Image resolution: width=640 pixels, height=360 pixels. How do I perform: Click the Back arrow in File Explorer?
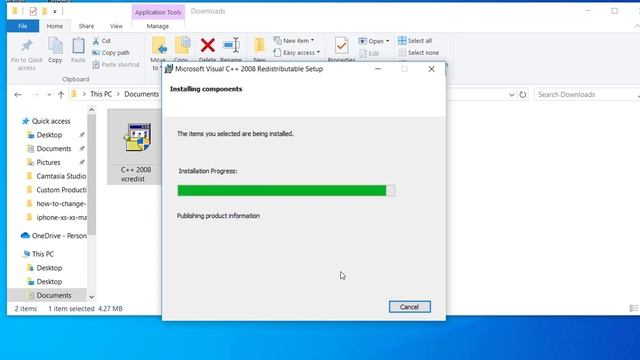[x=18, y=95]
